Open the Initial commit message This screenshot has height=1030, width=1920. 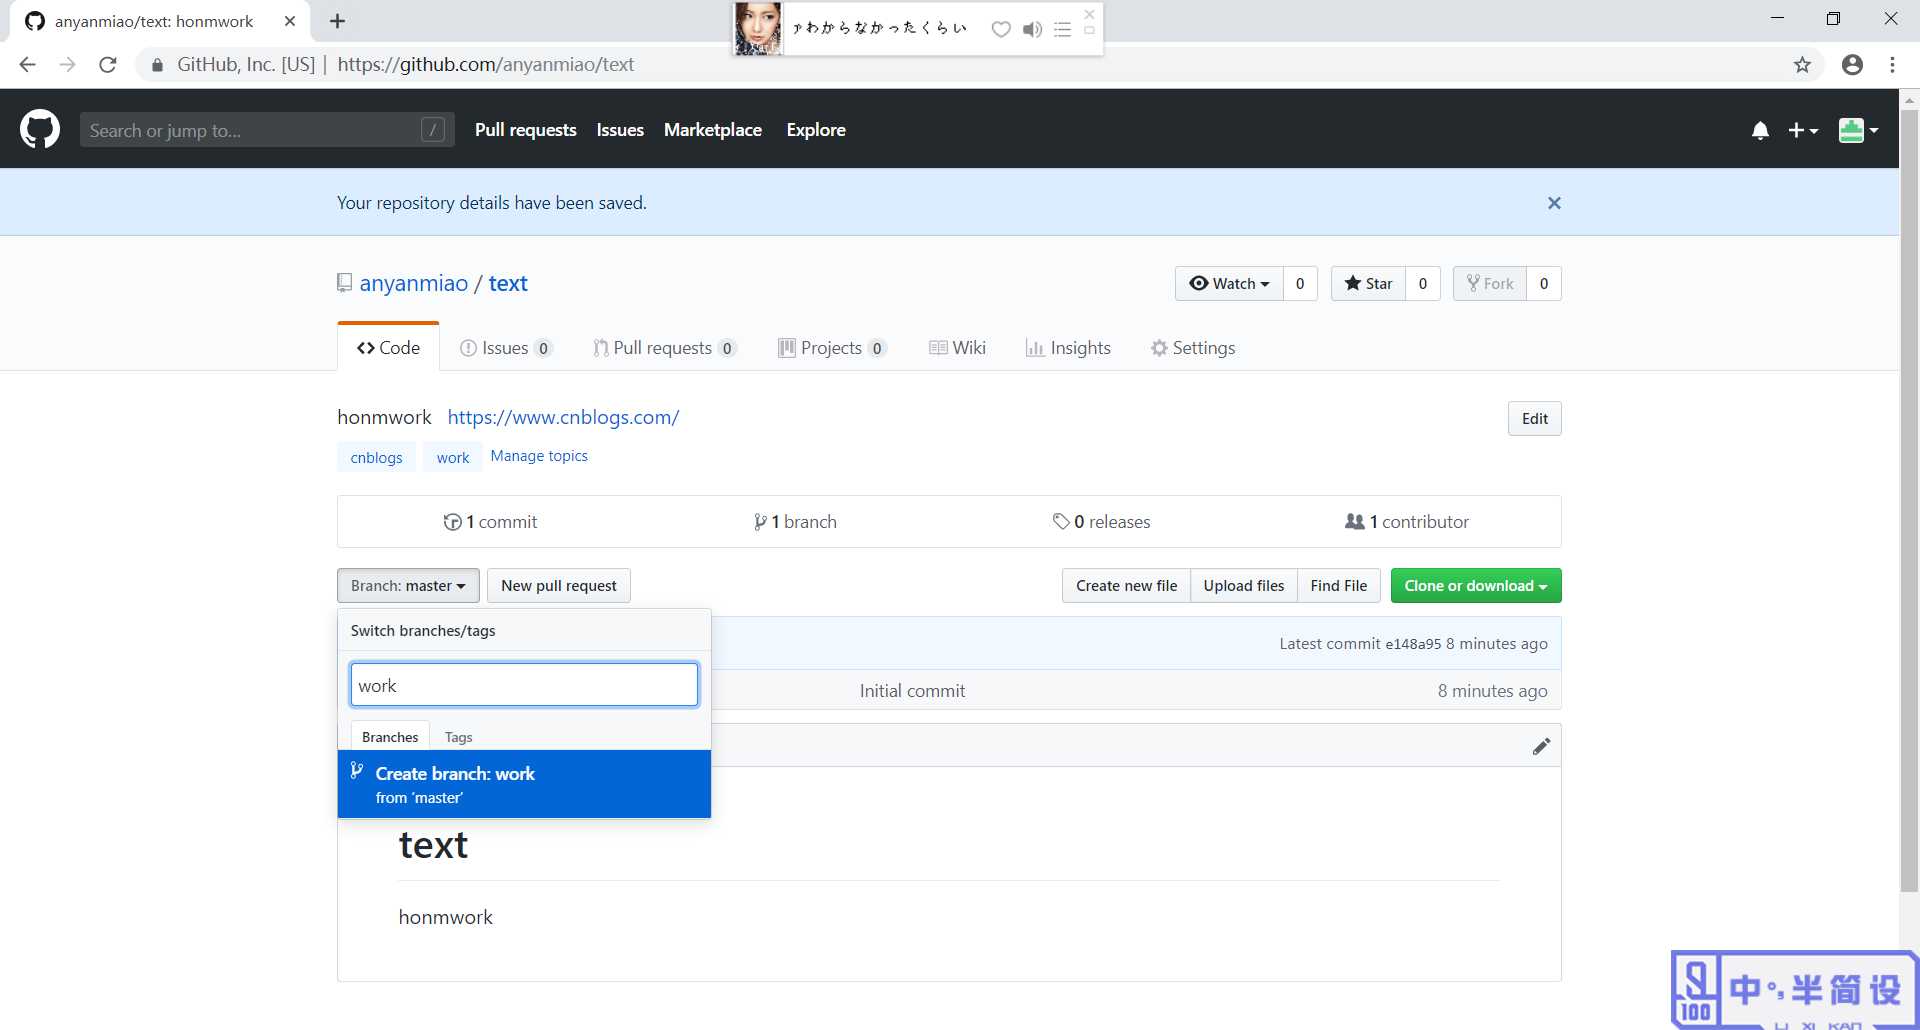912,691
